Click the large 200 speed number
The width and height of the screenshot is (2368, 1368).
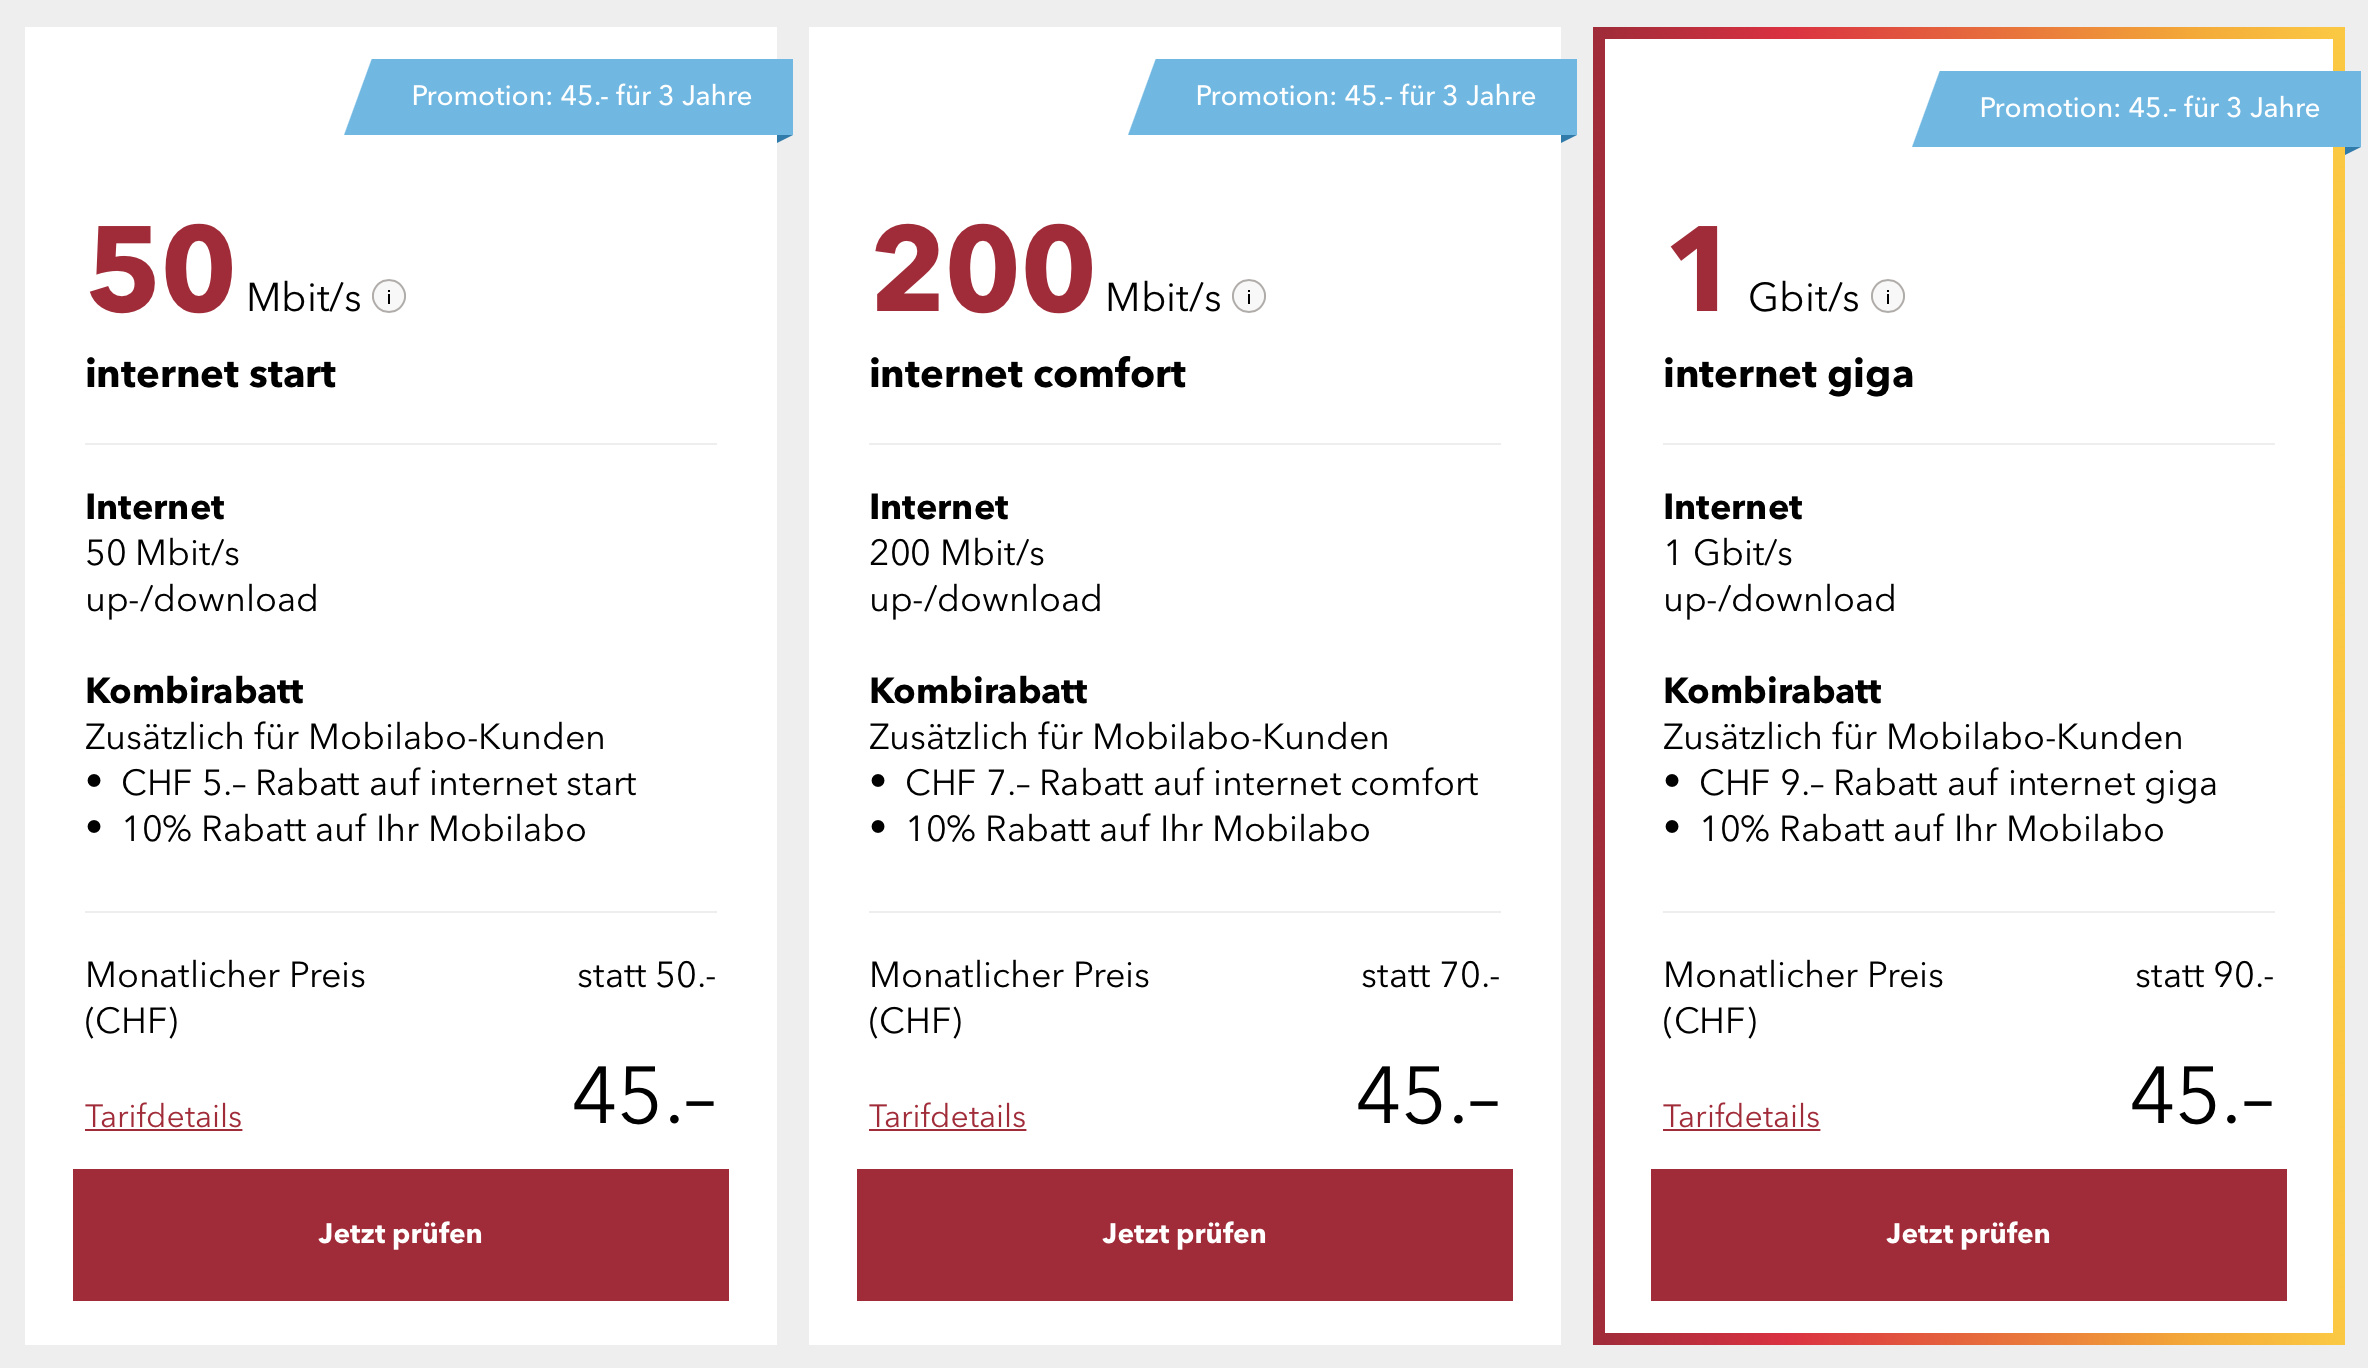coord(984,269)
